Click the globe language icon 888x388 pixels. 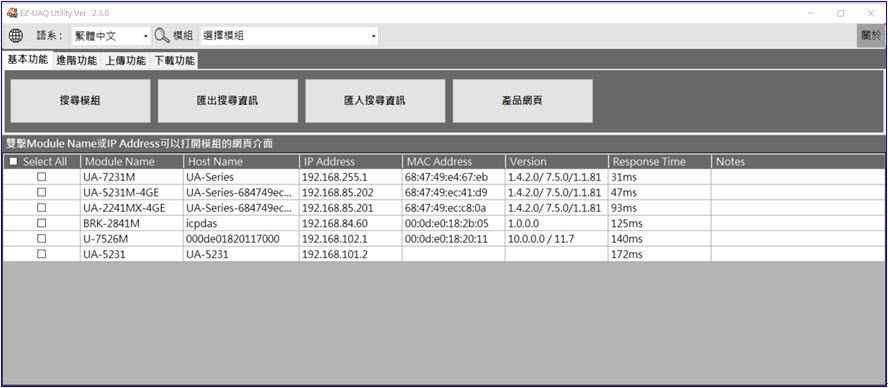[16, 36]
